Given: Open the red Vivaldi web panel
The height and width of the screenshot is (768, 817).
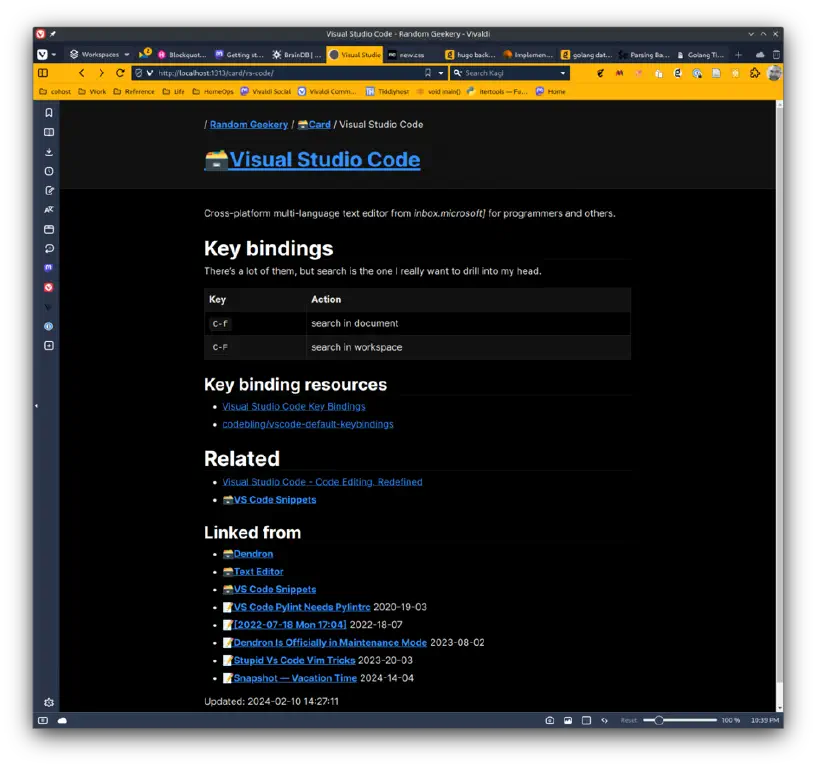Looking at the screenshot, I should pos(49,287).
